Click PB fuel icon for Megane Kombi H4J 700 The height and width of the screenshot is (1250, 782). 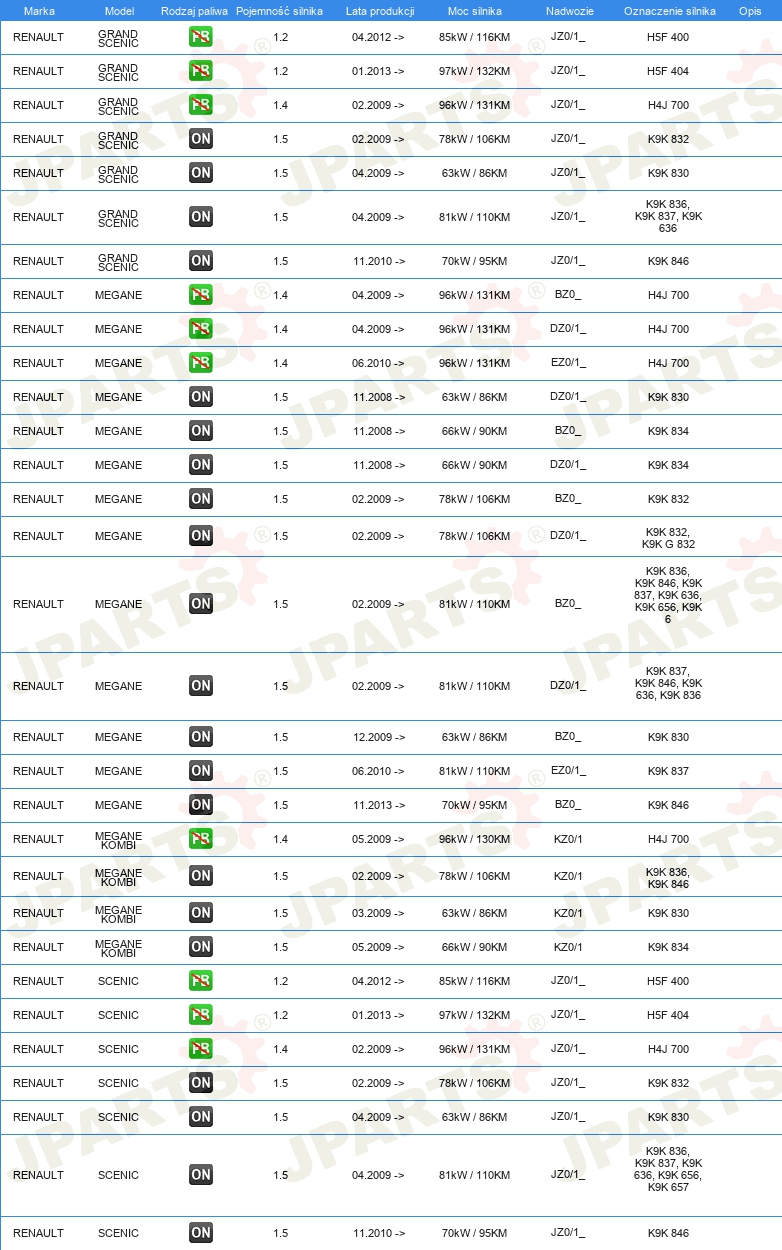[x=201, y=839]
